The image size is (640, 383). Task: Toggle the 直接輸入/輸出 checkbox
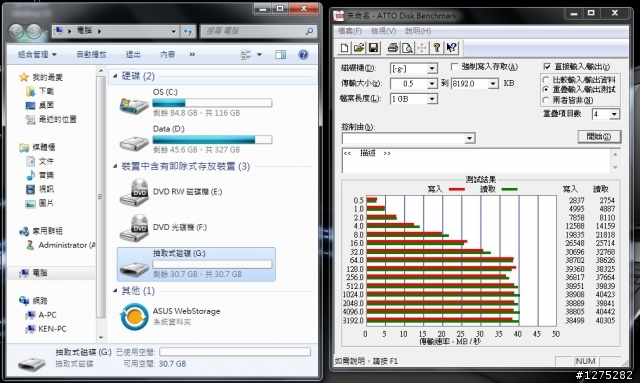pos(547,66)
